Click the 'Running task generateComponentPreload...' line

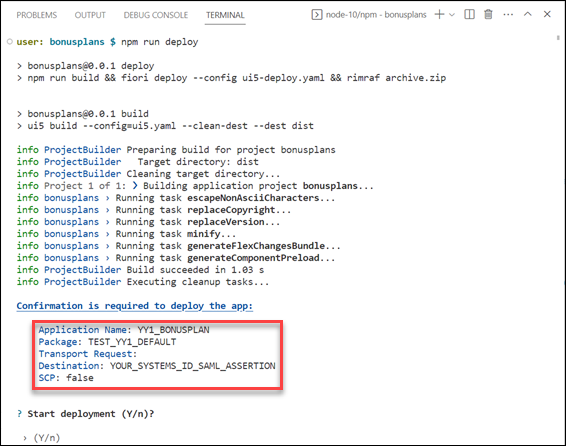176,258
